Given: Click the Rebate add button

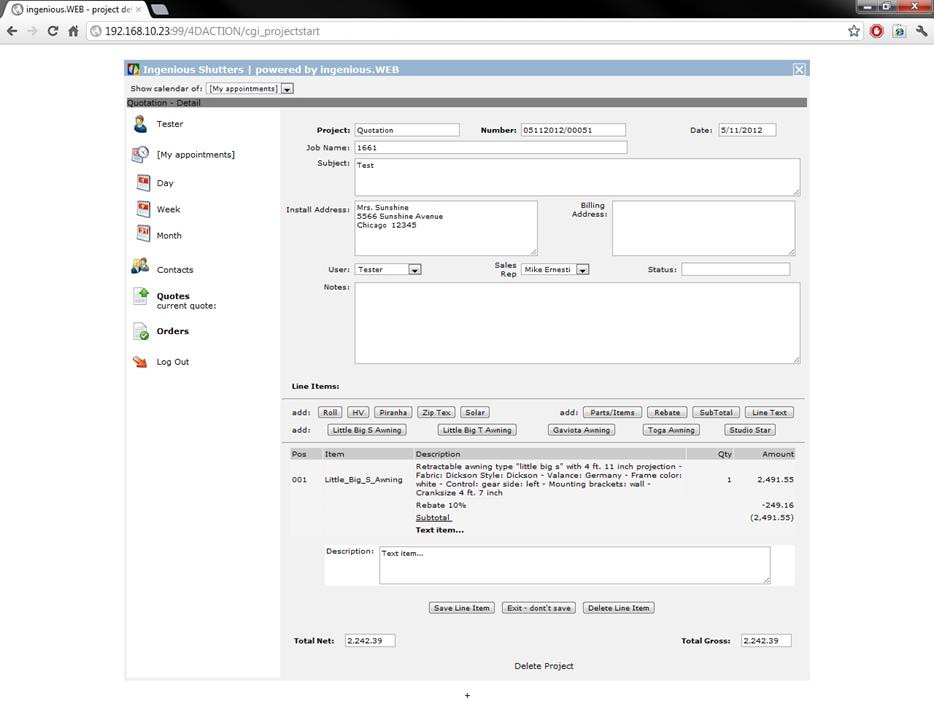Looking at the screenshot, I should pyautogui.click(x=667, y=412).
